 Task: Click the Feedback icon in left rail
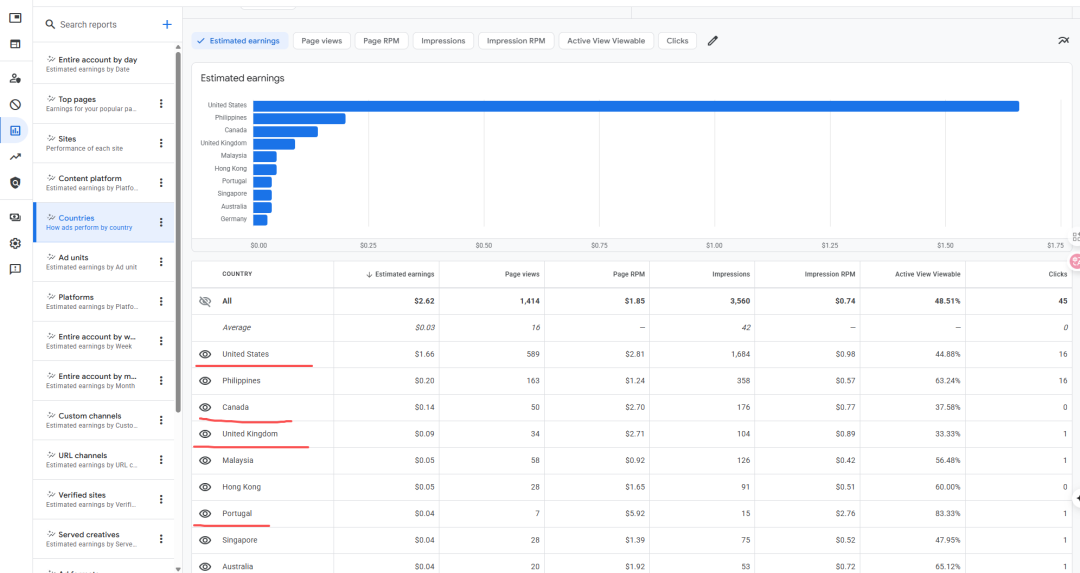pyautogui.click(x=15, y=269)
